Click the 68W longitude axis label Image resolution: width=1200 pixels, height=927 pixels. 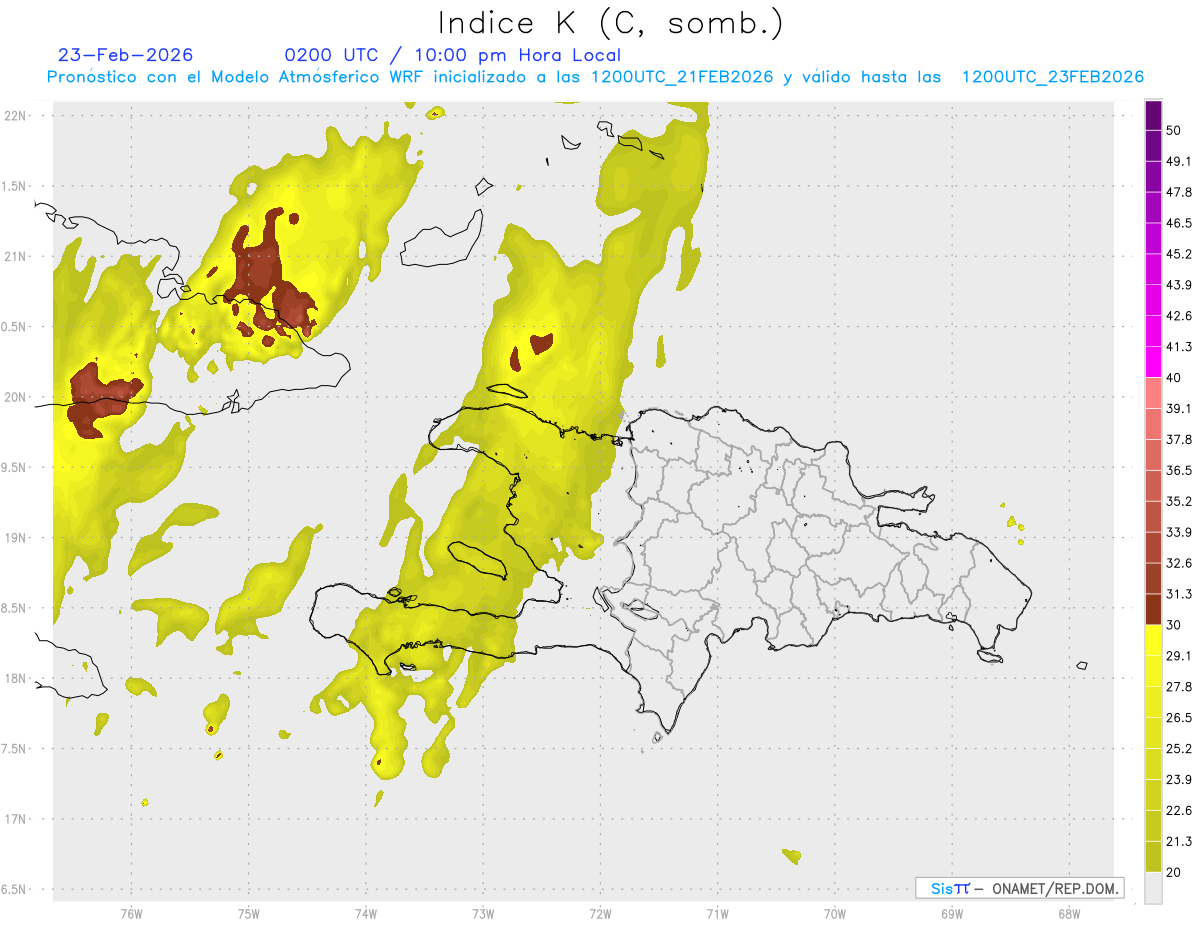[x=1069, y=913]
